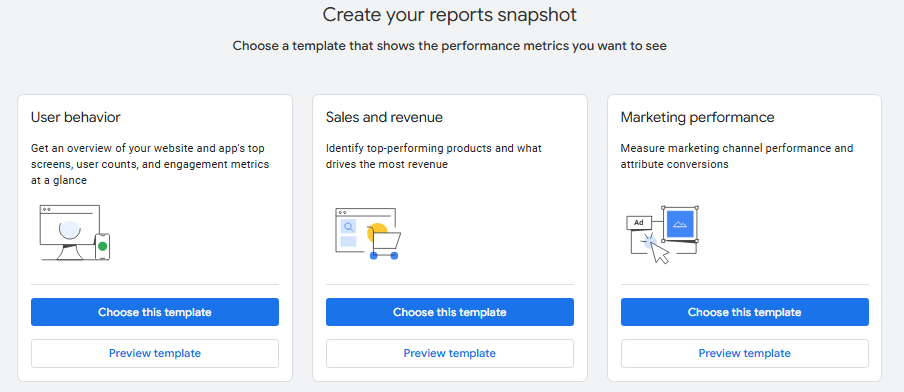Click the shopping cart illustration

(368, 233)
